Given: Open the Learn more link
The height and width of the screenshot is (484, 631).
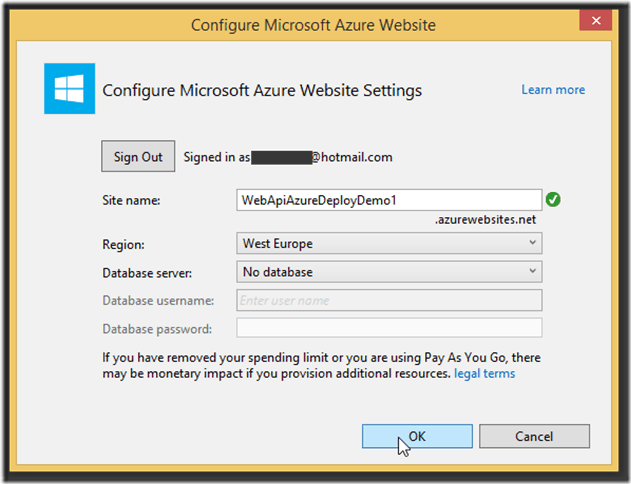Looking at the screenshot, I should [x=553, y=89].
